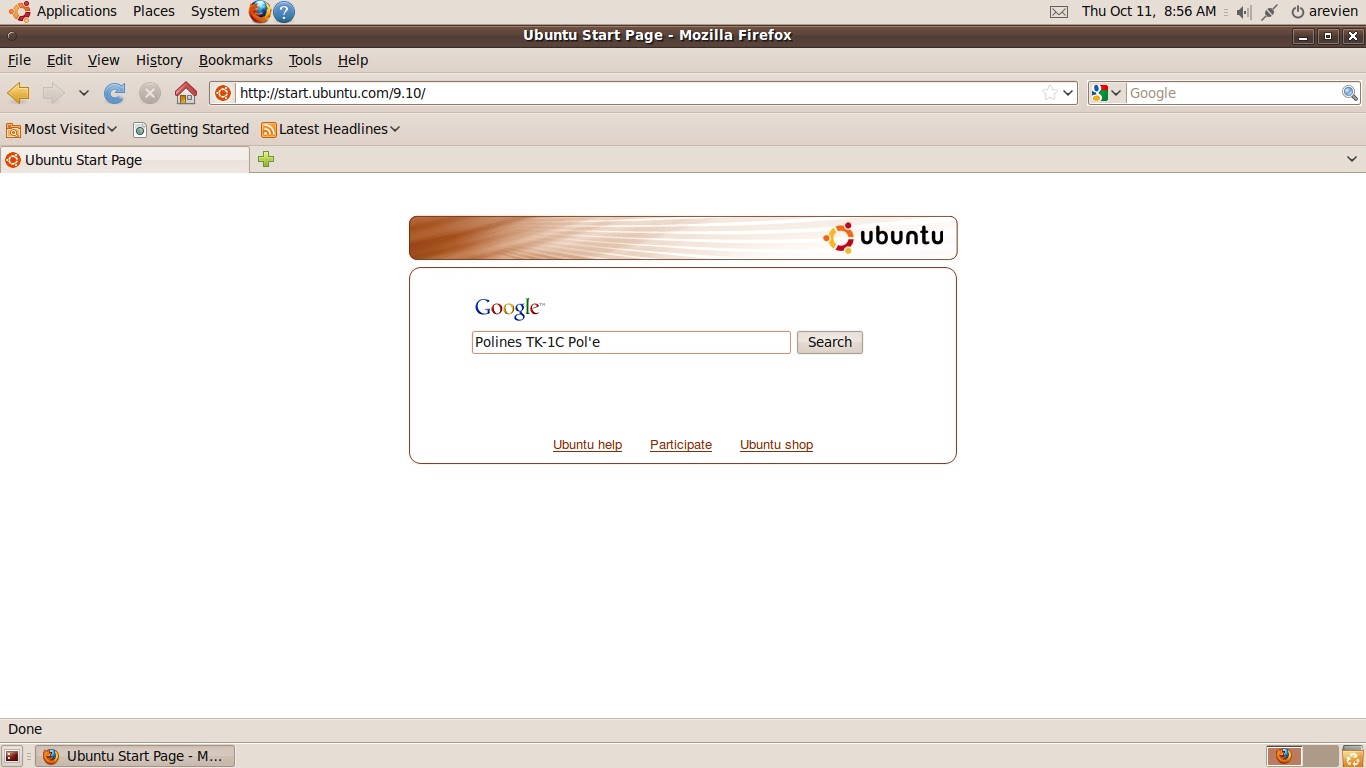Open the list all tabs dropdown
The height and width of the screenshot is (768, 1366).
click(1352, 159)
